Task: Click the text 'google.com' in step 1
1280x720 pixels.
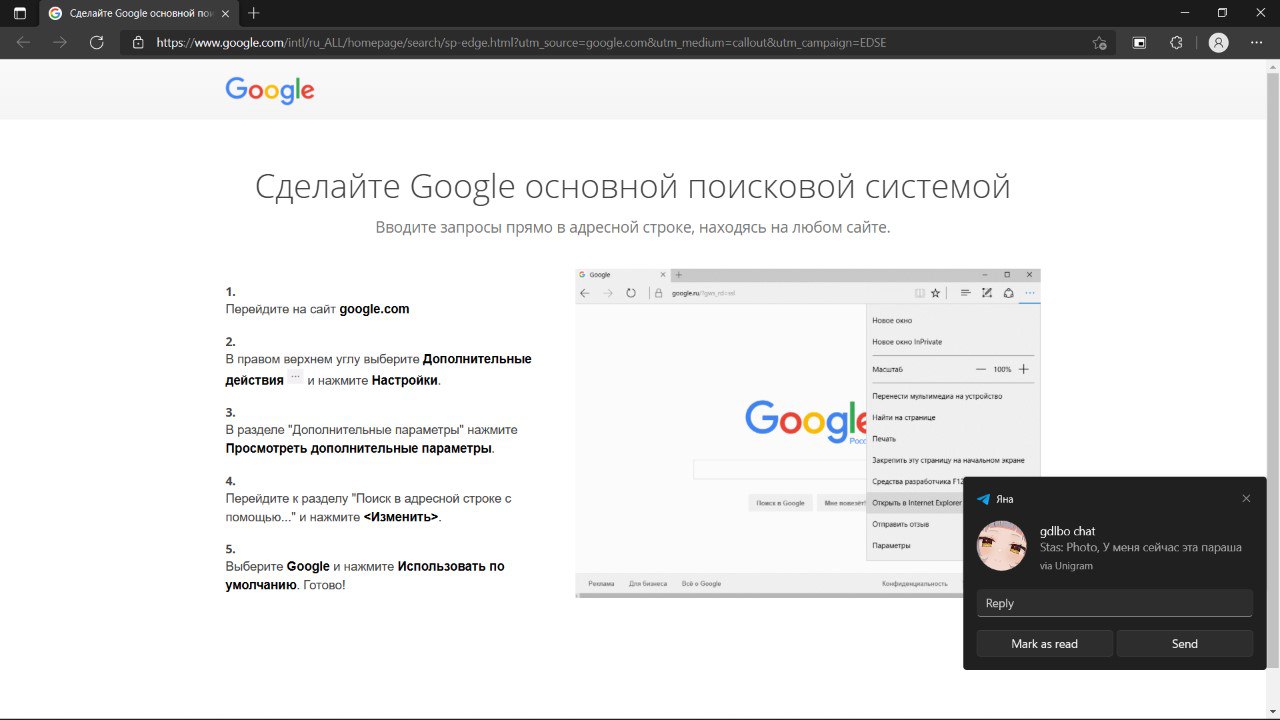Action: tap(374, 309)
